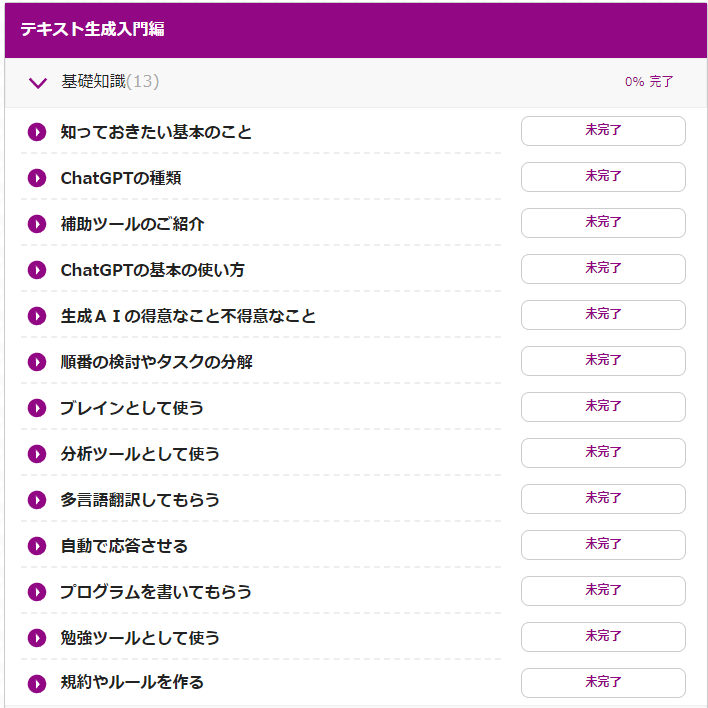Click the 0% 完了 progress indicator

[x=649, y=82]
